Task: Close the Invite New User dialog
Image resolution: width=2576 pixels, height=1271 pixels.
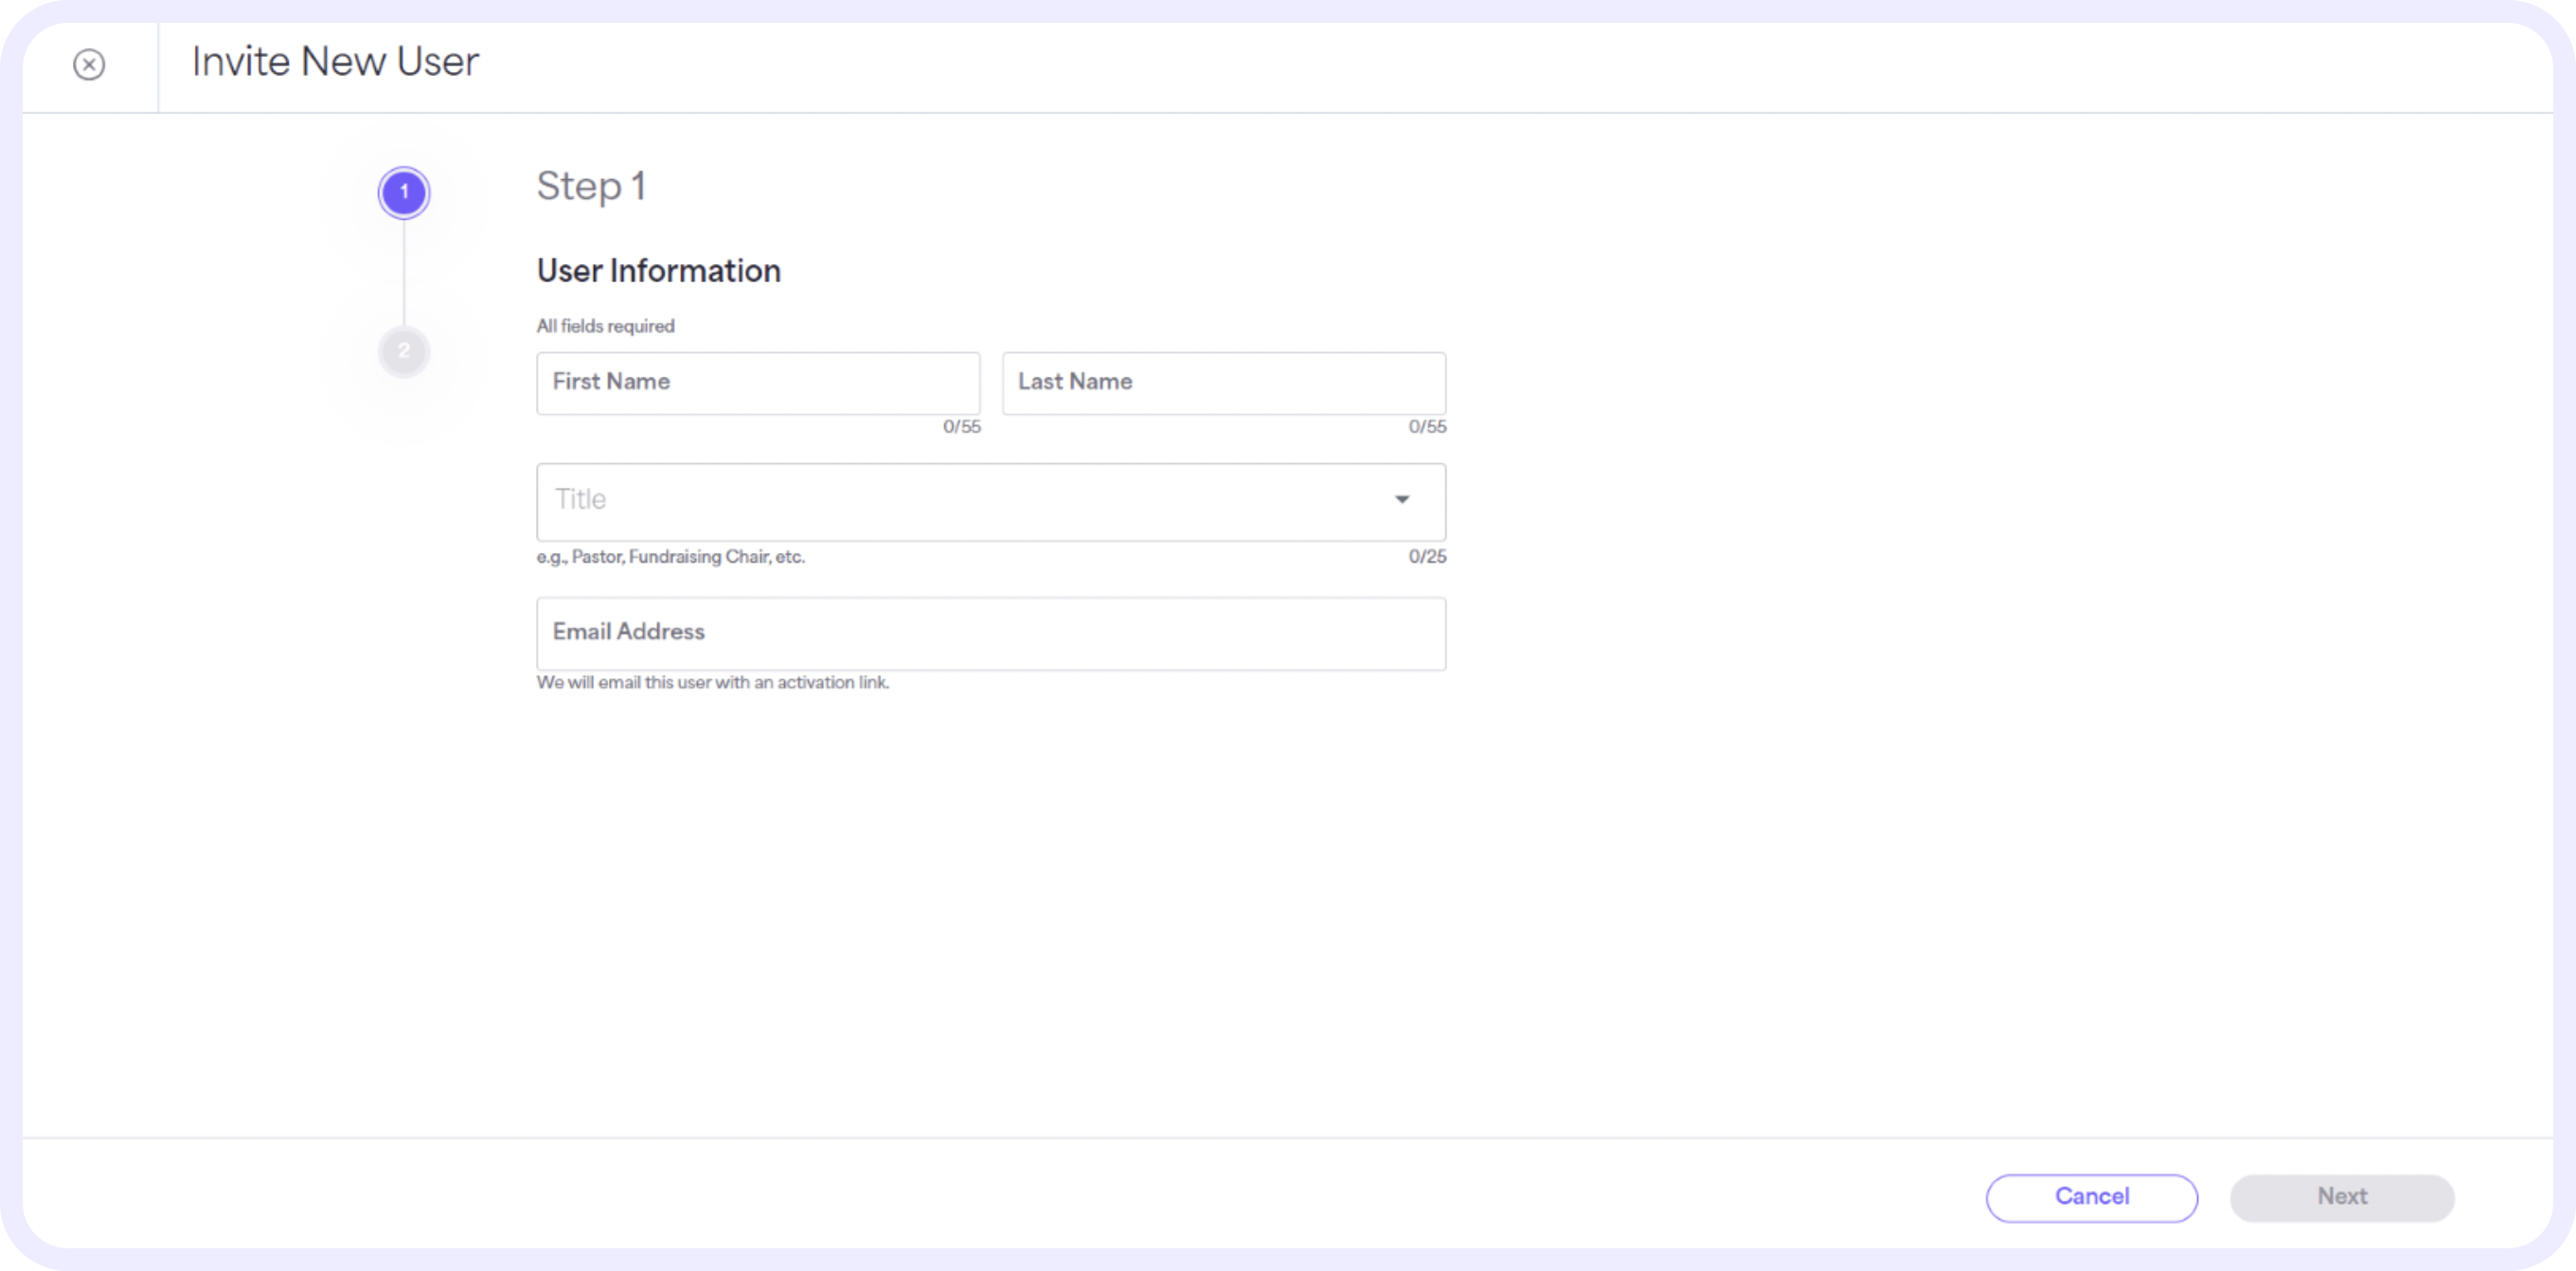Action: tap(89, 65)
